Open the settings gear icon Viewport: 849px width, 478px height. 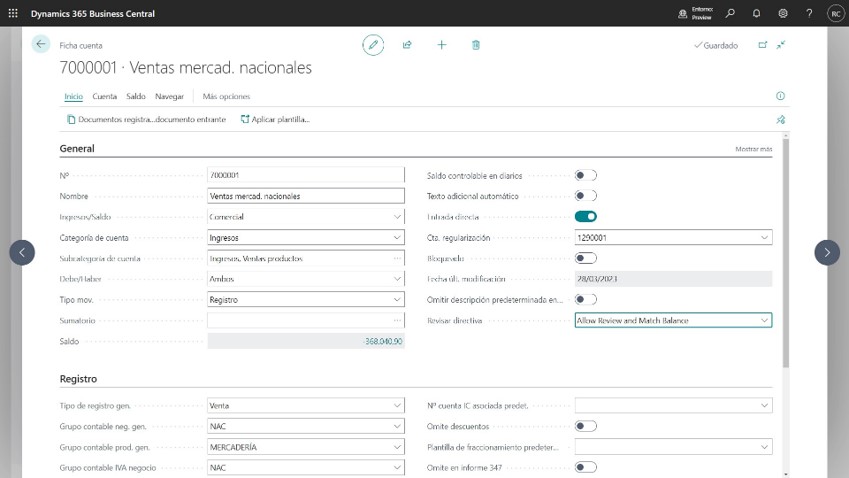[x=783, y=14]
